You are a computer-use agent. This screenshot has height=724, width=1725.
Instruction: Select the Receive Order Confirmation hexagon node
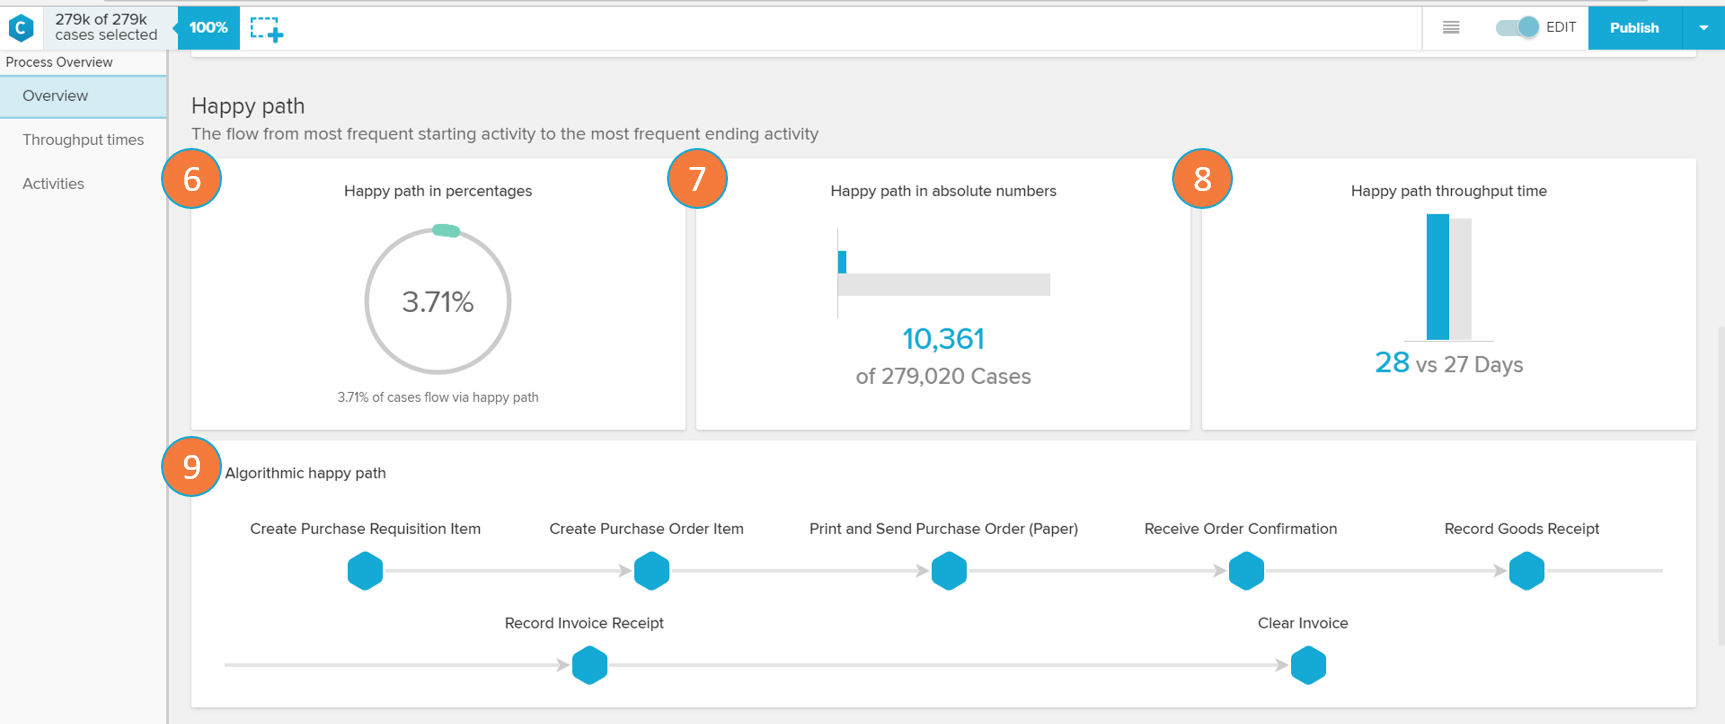pyautogui.click(x=1246, y=571)
